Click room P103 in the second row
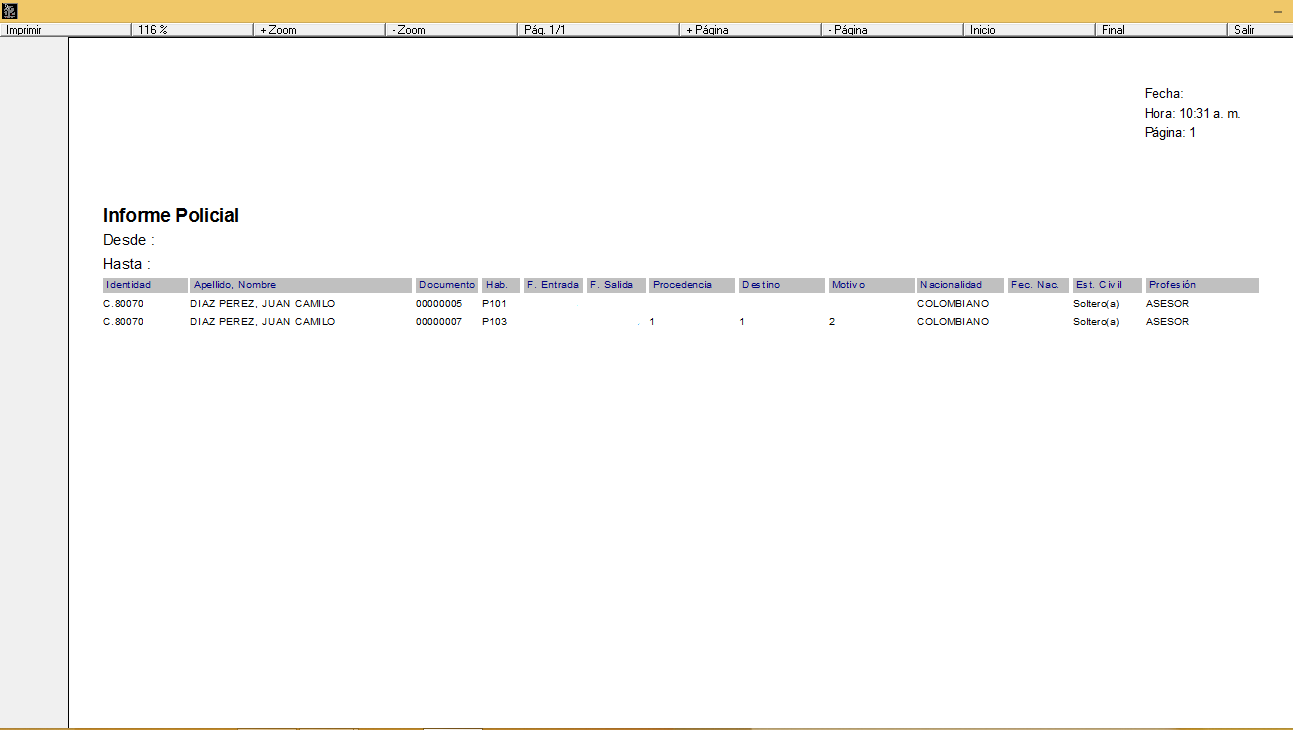 (x=494, y=322)
